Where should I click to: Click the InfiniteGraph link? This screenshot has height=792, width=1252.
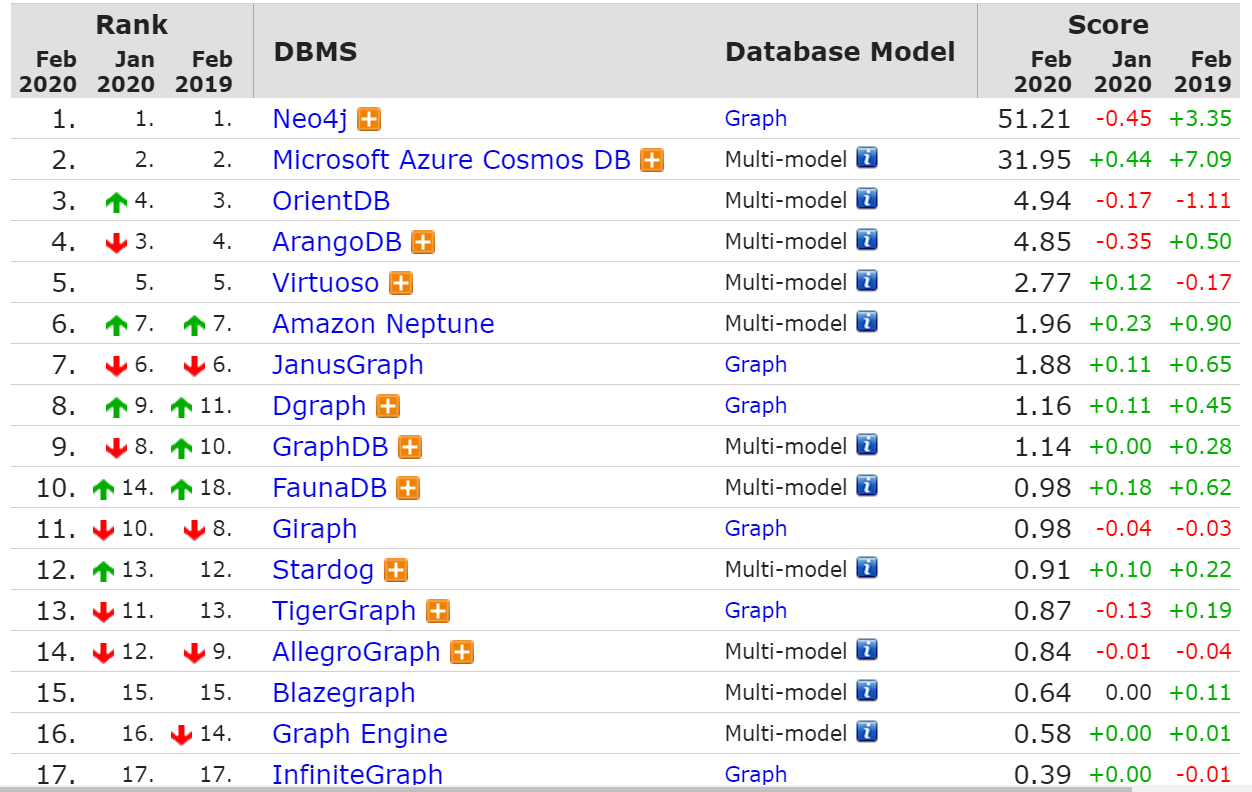click(358, 774)
